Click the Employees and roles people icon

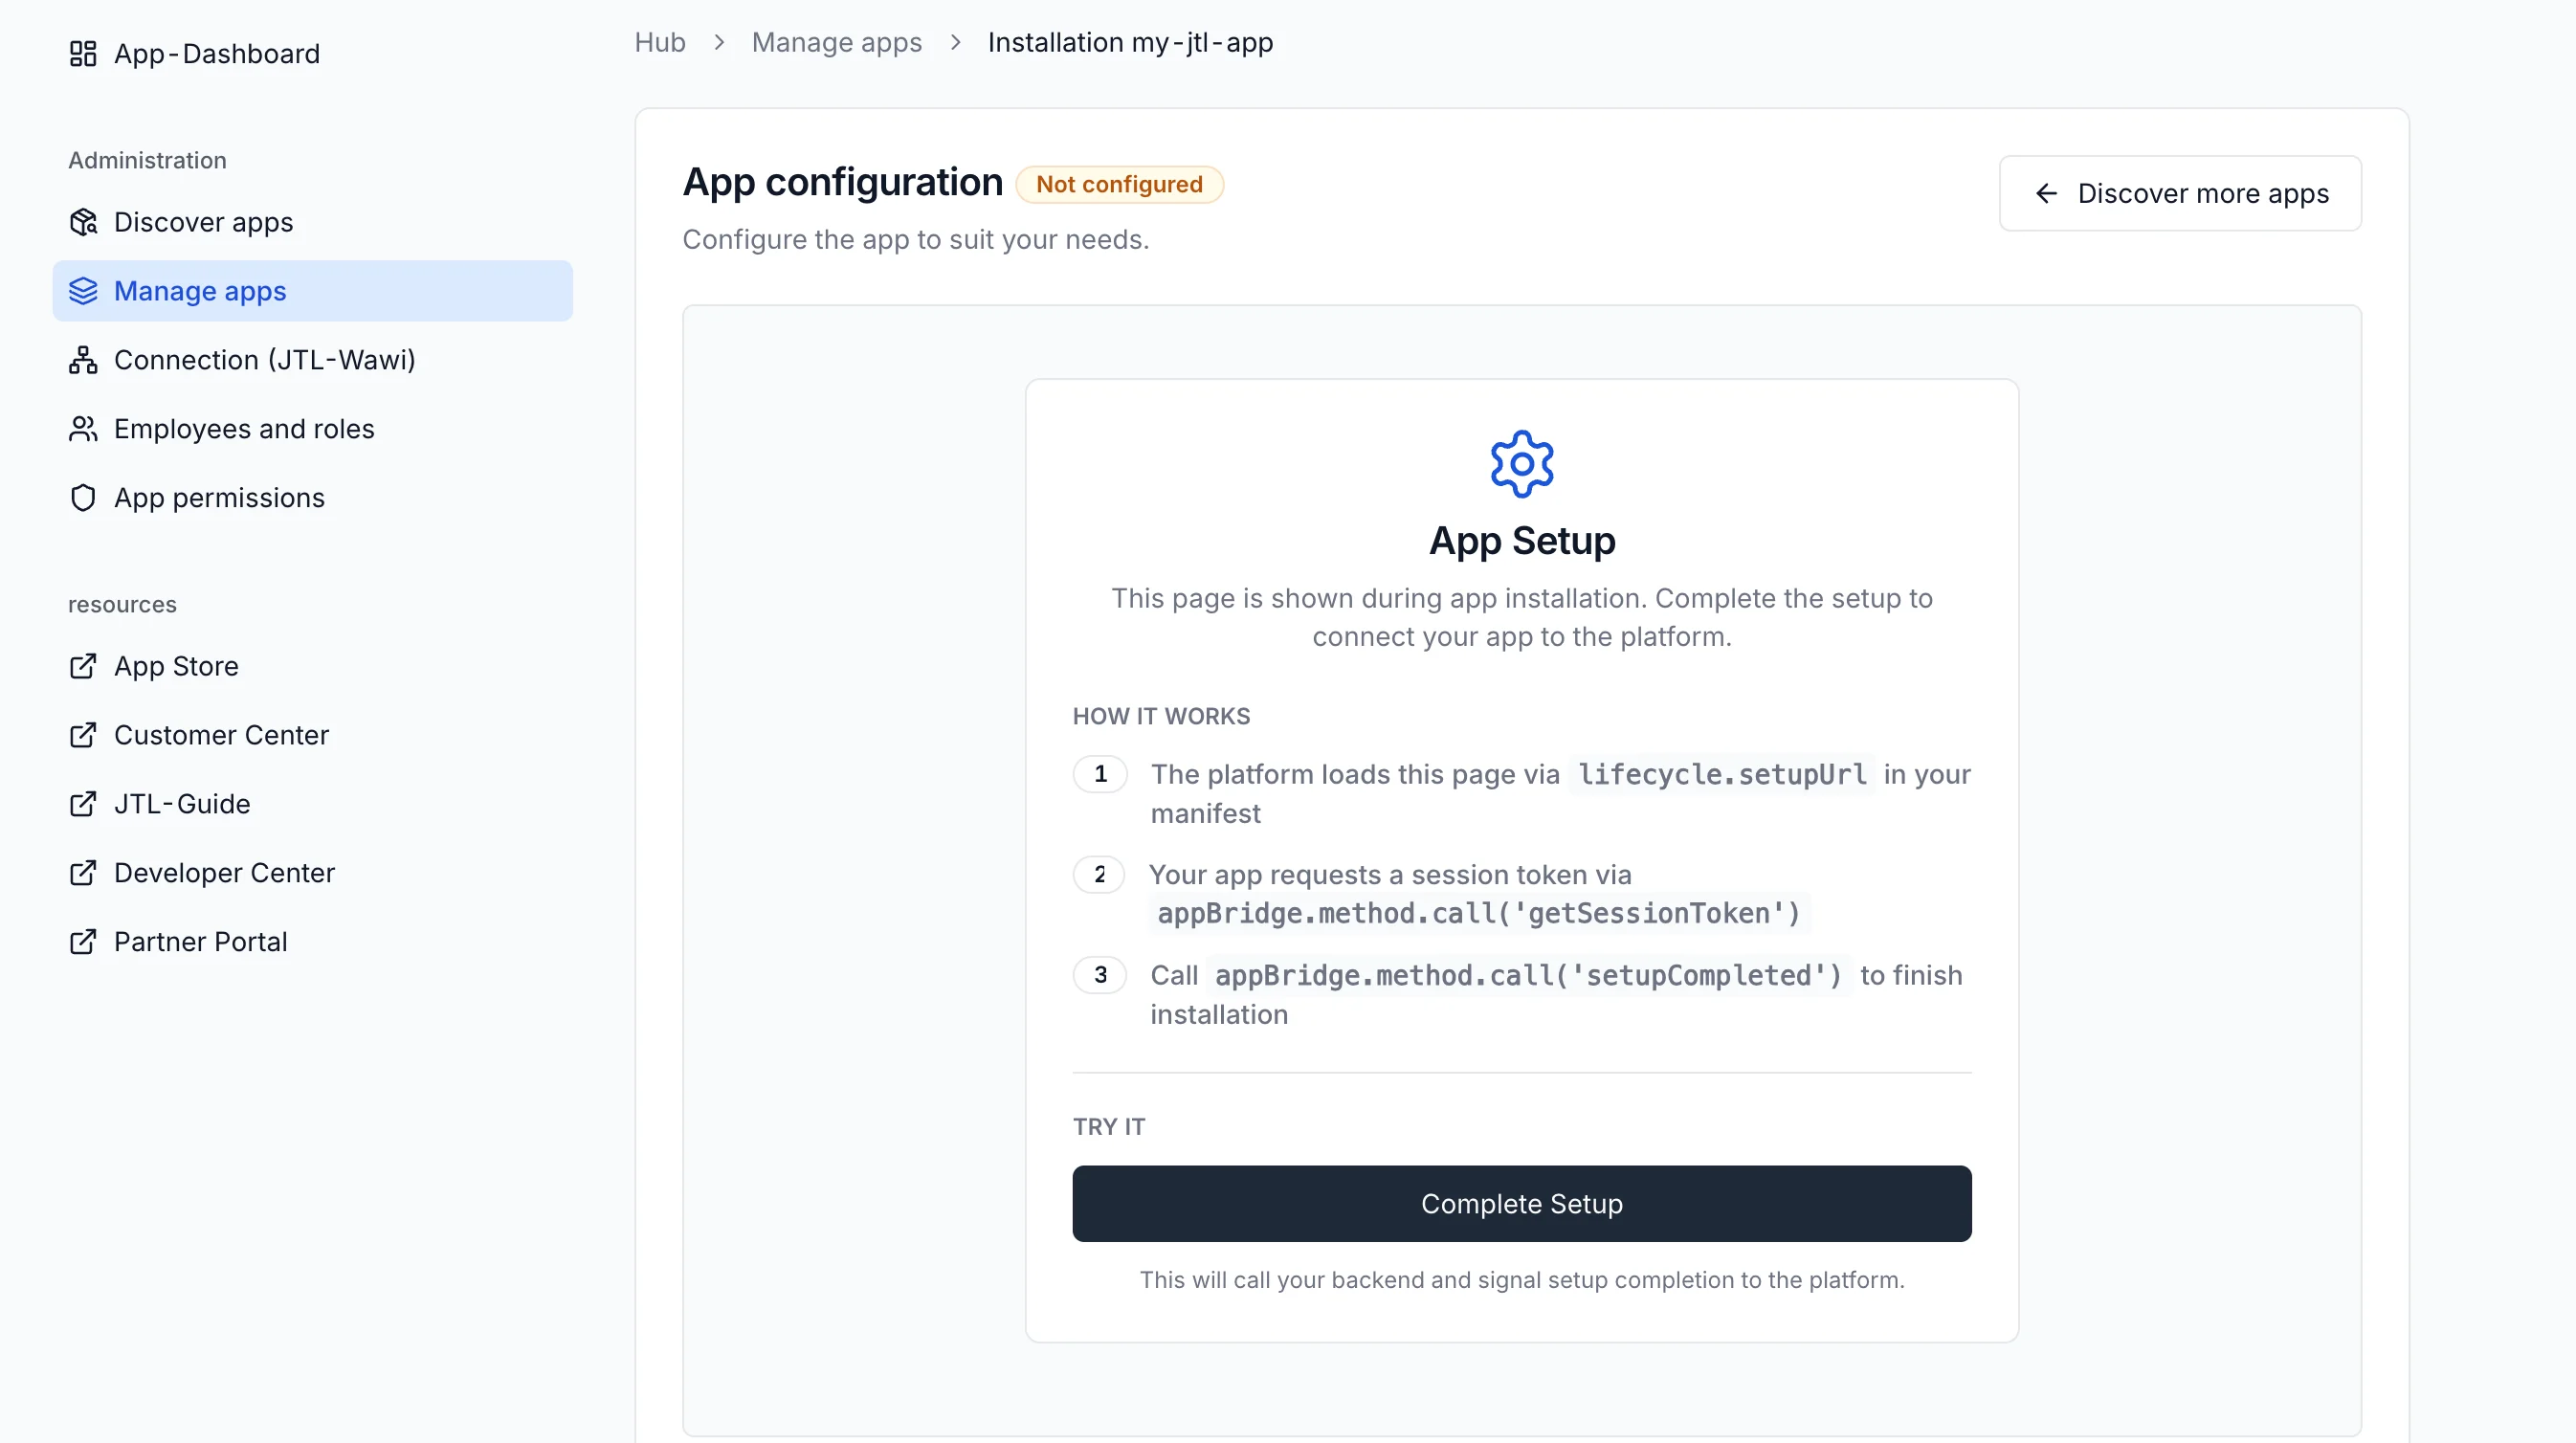(83, 429)
